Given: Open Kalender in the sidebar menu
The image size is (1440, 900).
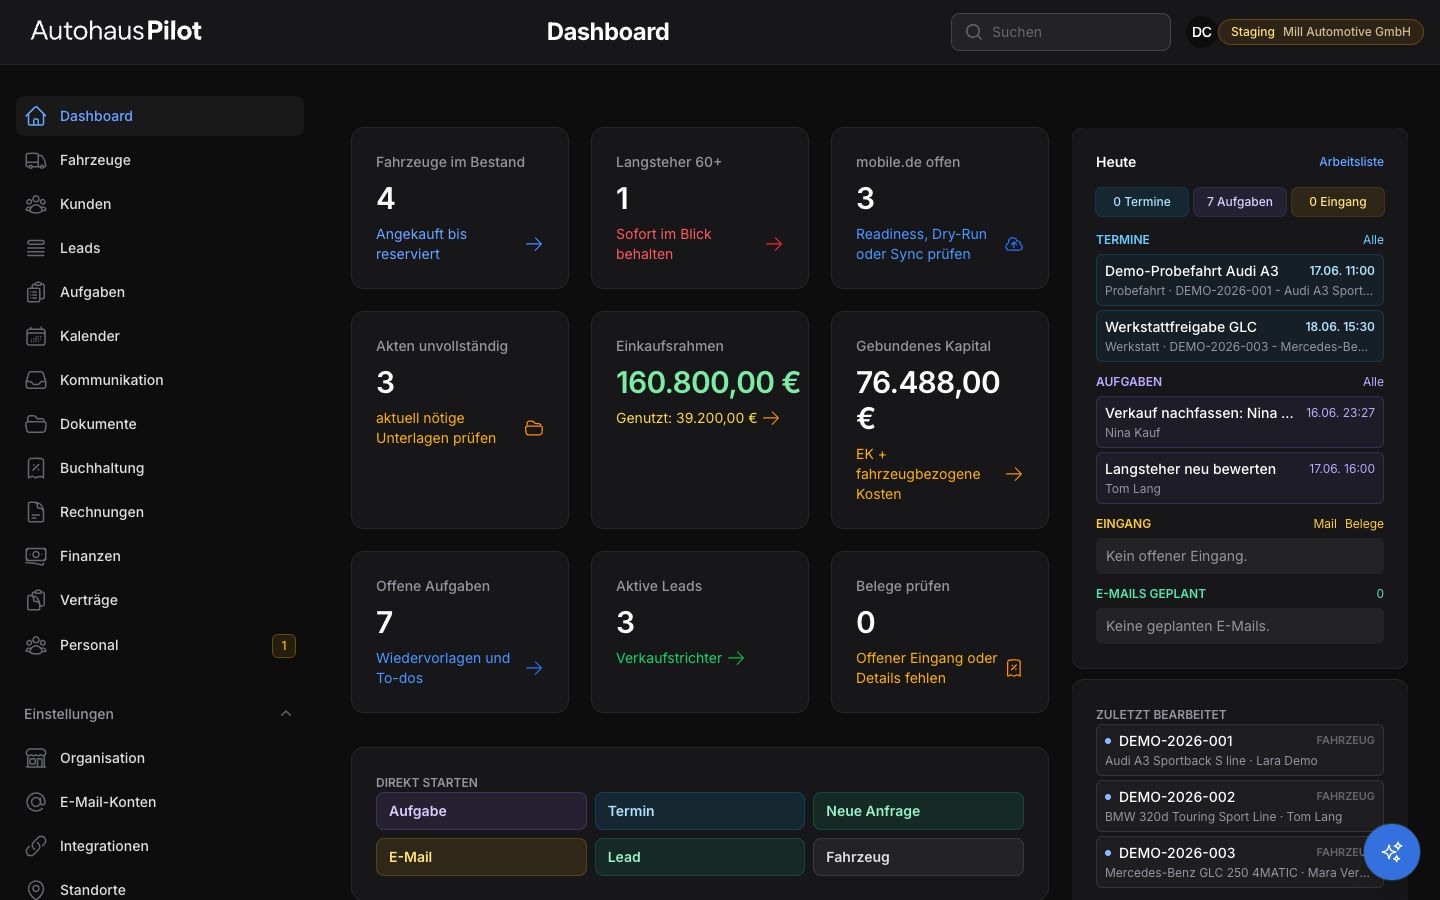Looking at the screenshot, I should point(160,336).
